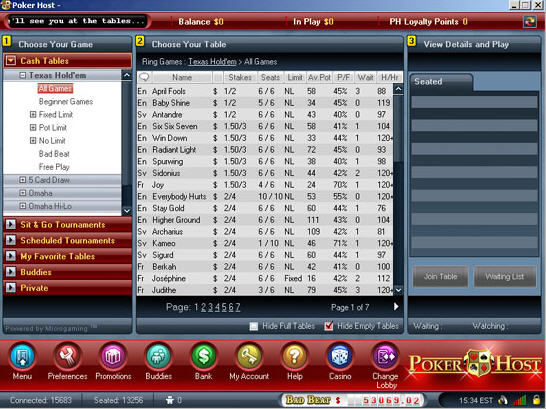
Task: Expand My Favorite Tables section
Action: [11, 256]
